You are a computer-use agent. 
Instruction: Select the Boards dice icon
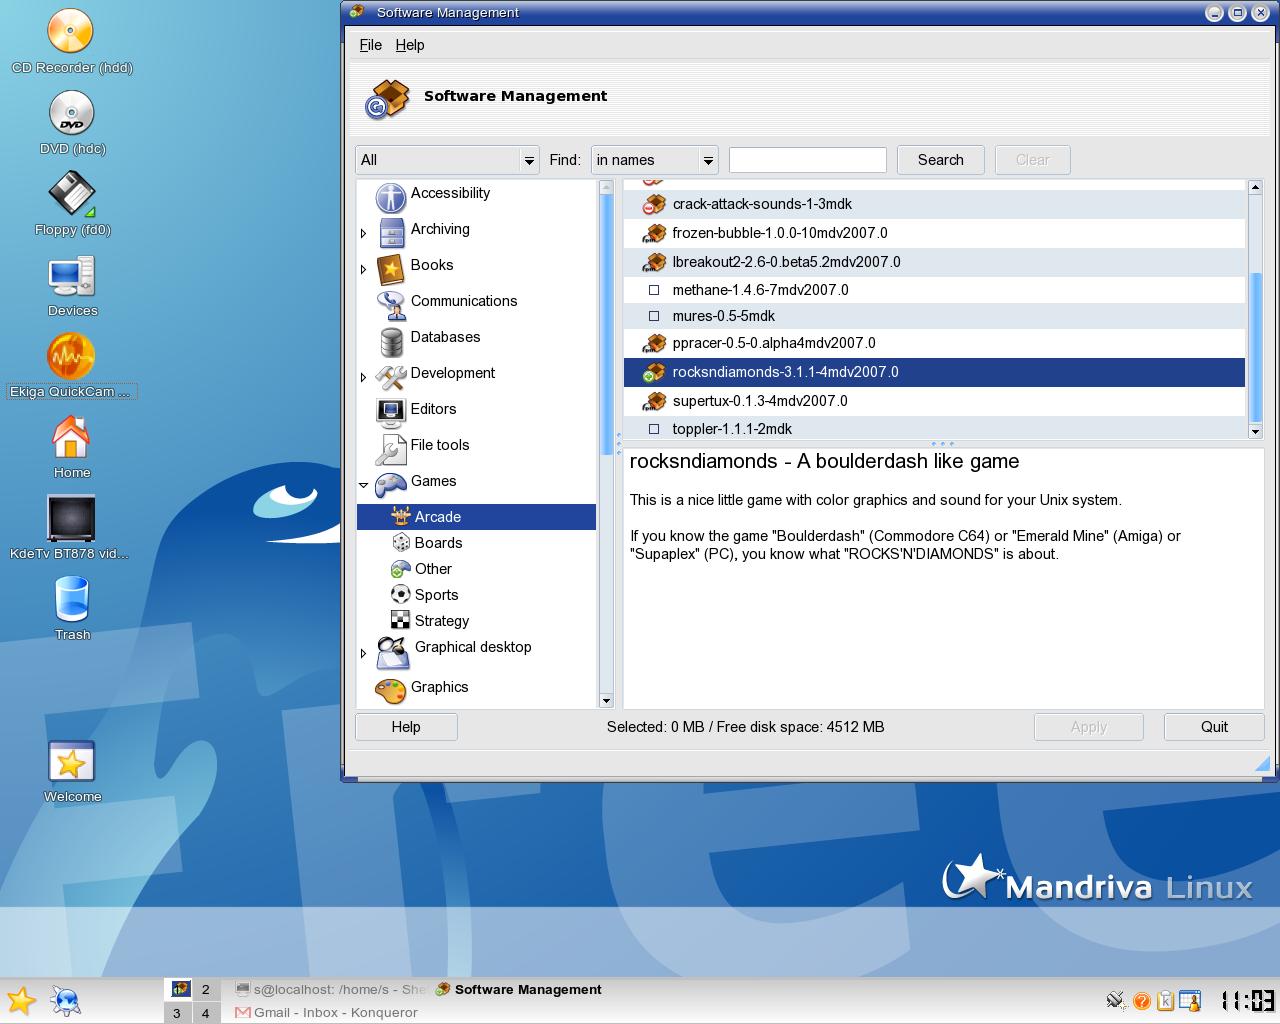[401, 542]
